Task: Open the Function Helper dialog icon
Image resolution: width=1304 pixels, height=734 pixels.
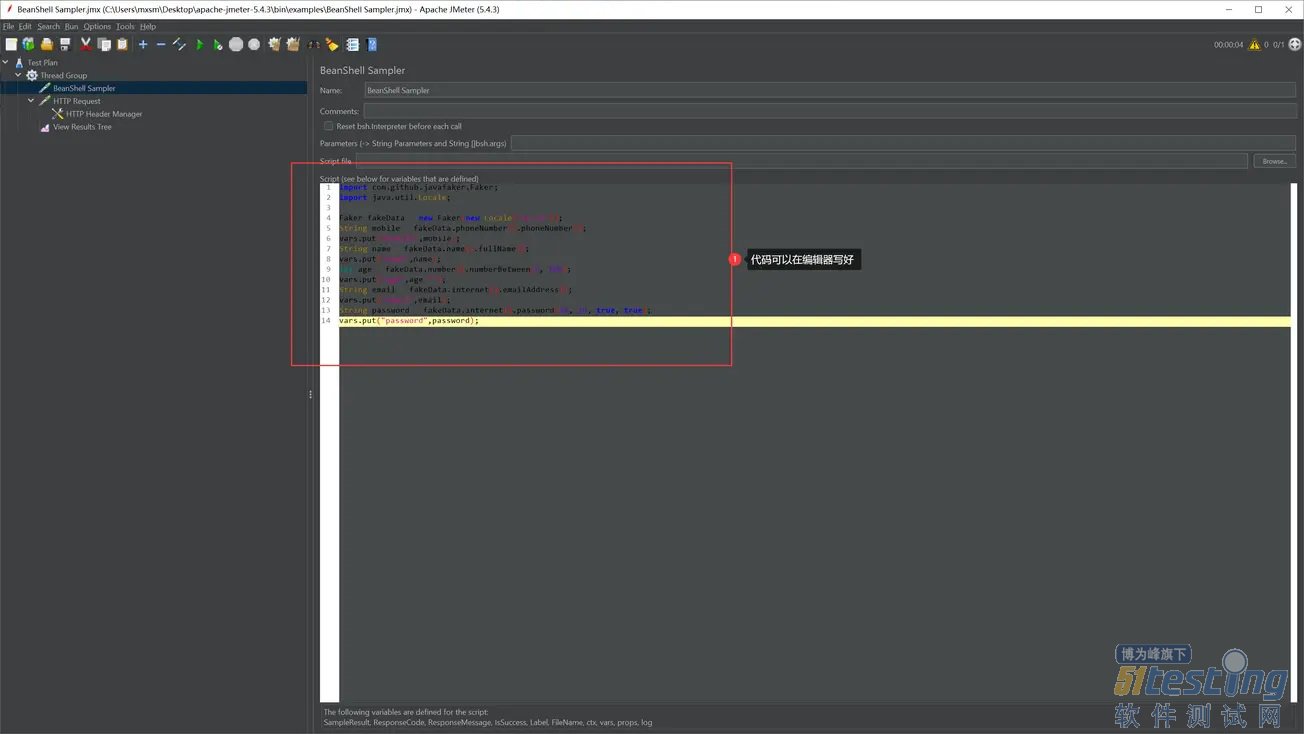Action: (x=353, y=44)
